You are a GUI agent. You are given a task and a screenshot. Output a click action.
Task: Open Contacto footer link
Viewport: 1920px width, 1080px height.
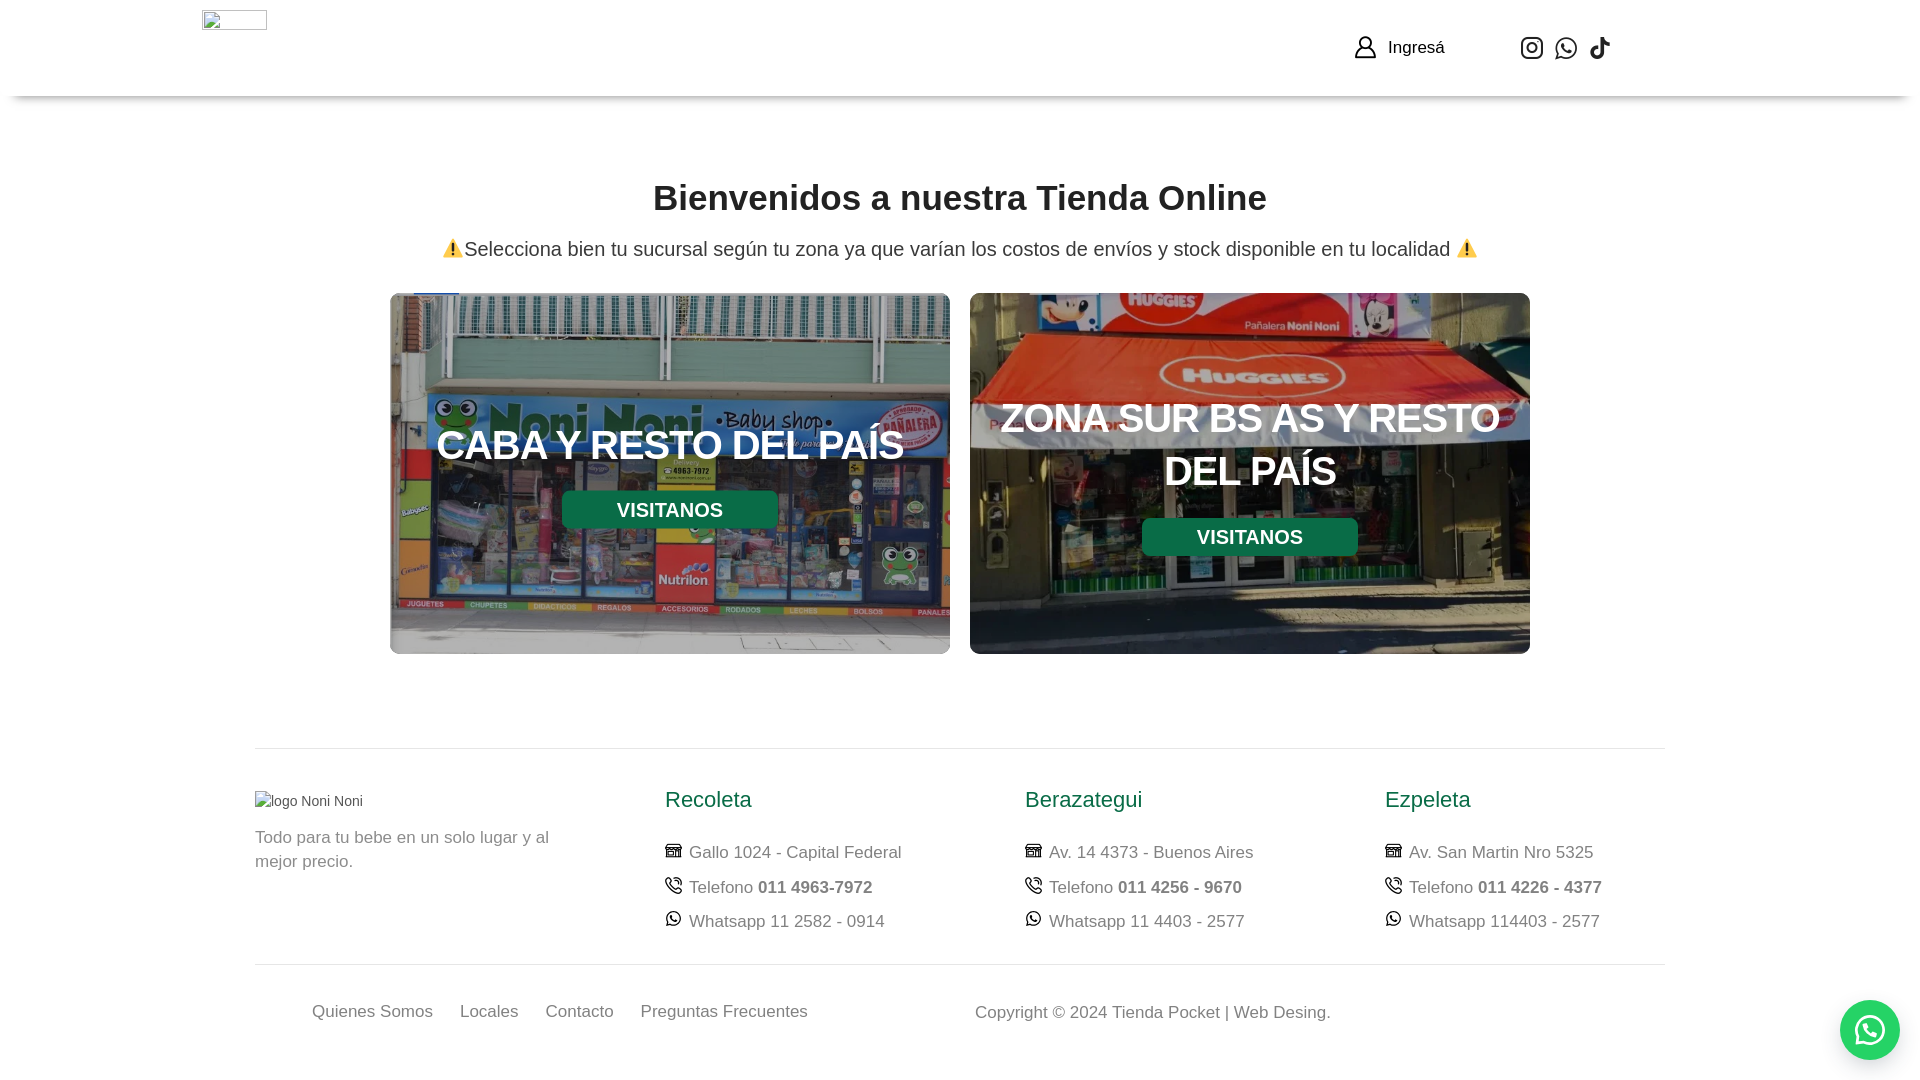point(579,1012)
